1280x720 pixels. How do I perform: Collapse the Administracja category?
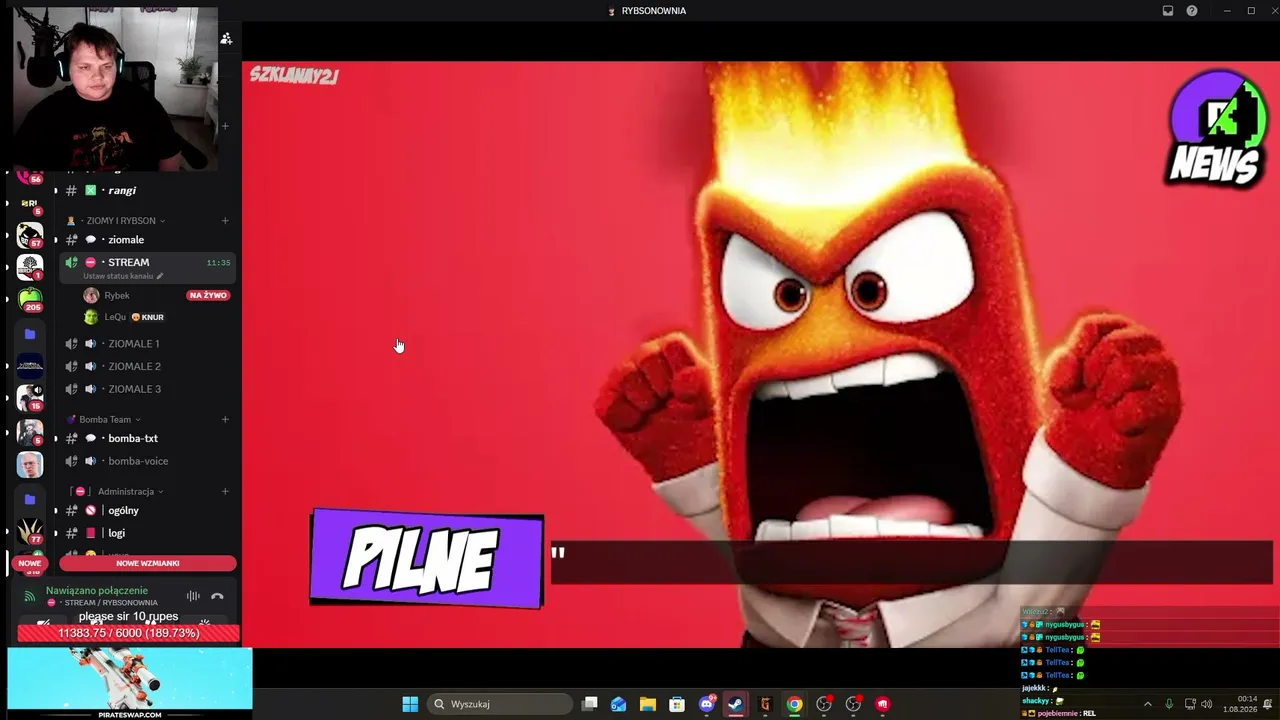(116, 491)
